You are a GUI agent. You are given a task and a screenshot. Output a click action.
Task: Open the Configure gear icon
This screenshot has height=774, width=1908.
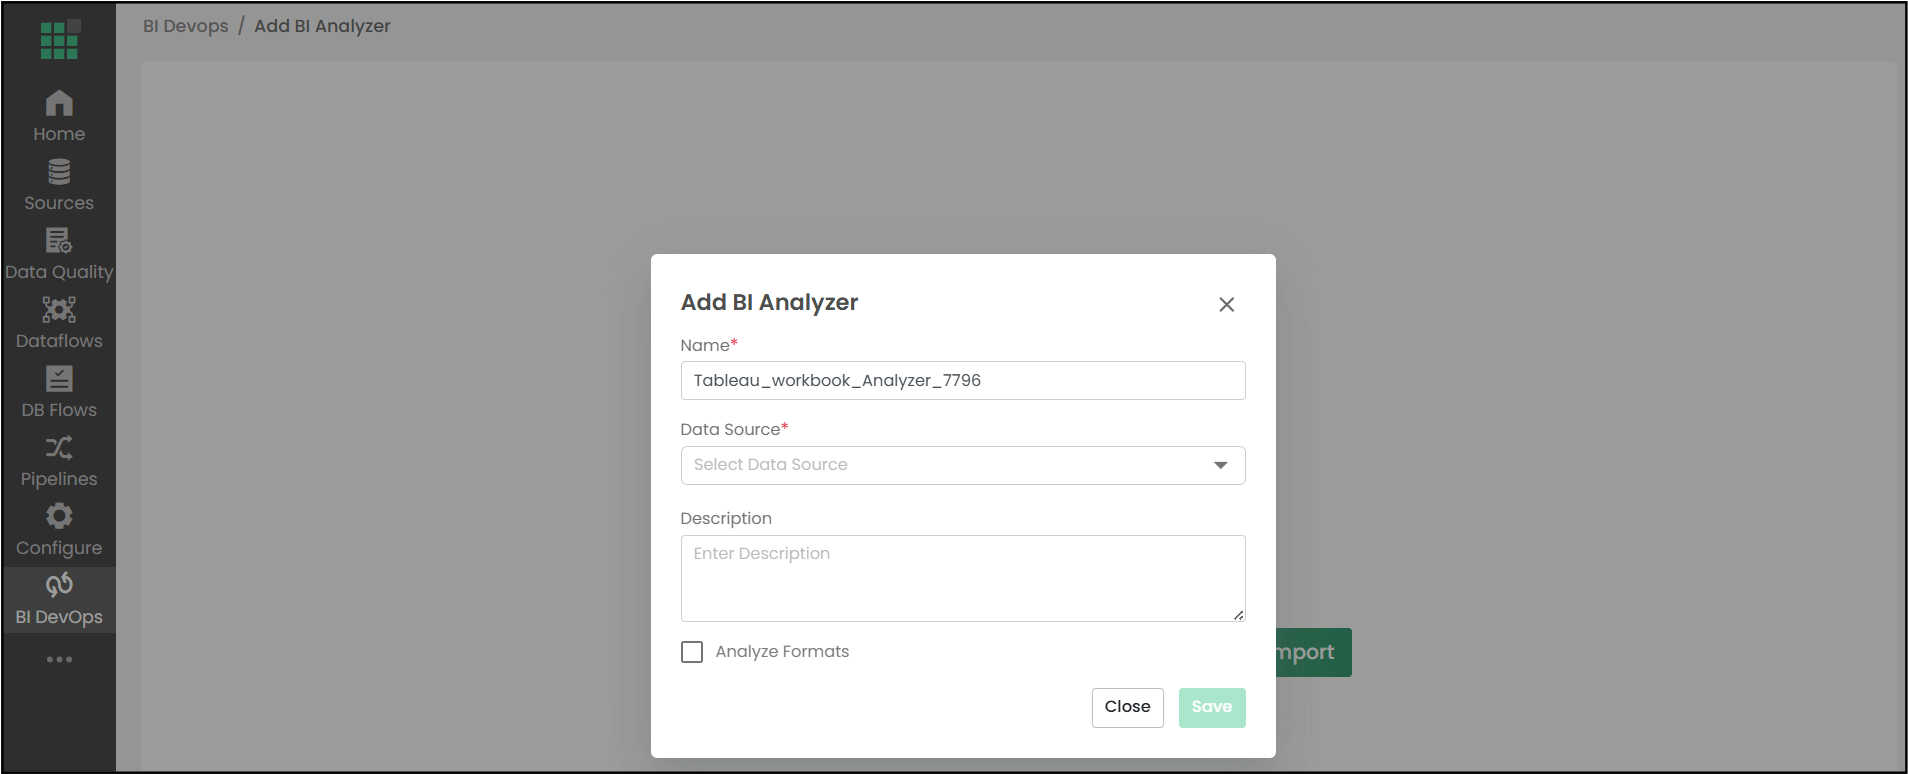tap(59, 516)
